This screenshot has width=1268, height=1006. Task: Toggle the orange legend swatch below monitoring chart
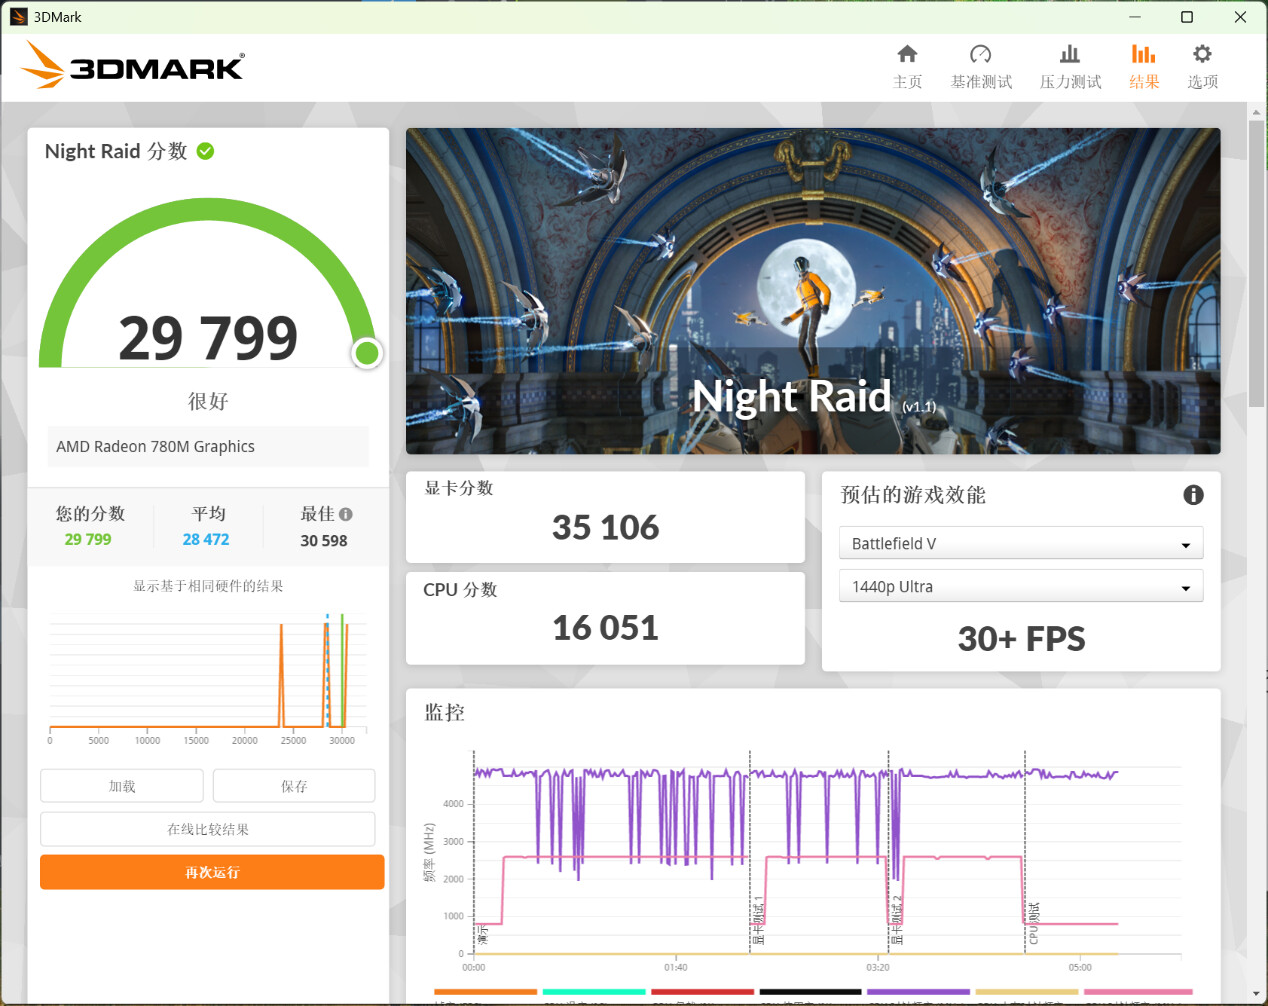click(485, 992)
